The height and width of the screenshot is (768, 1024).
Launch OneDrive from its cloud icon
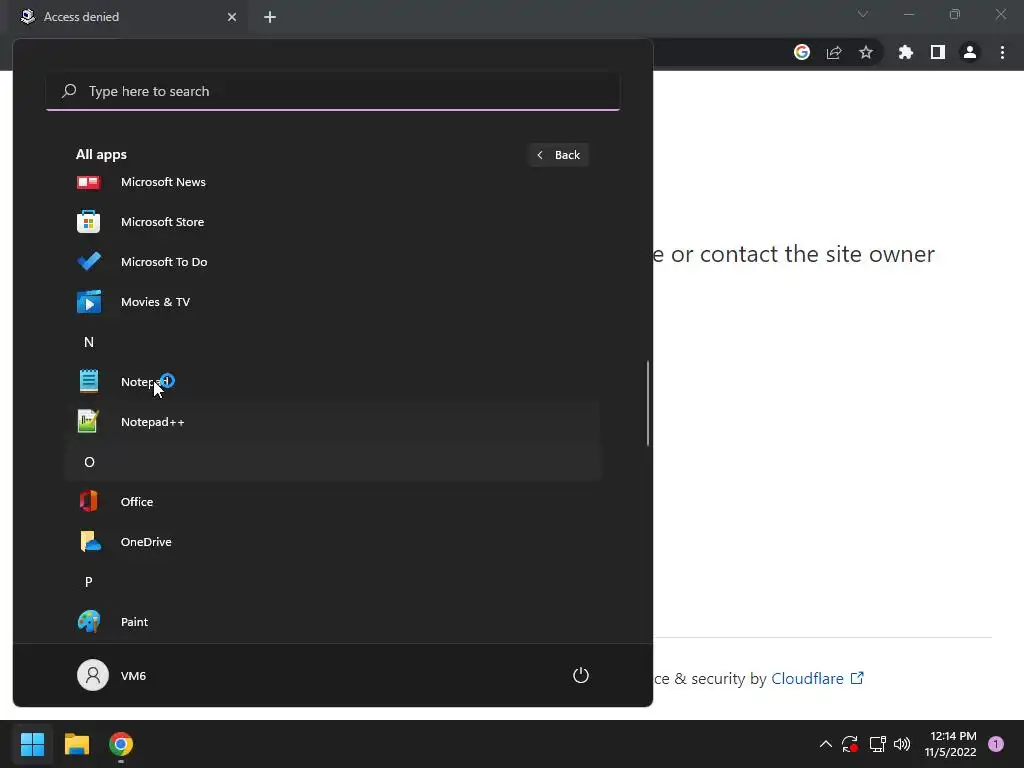pos(89,541)
